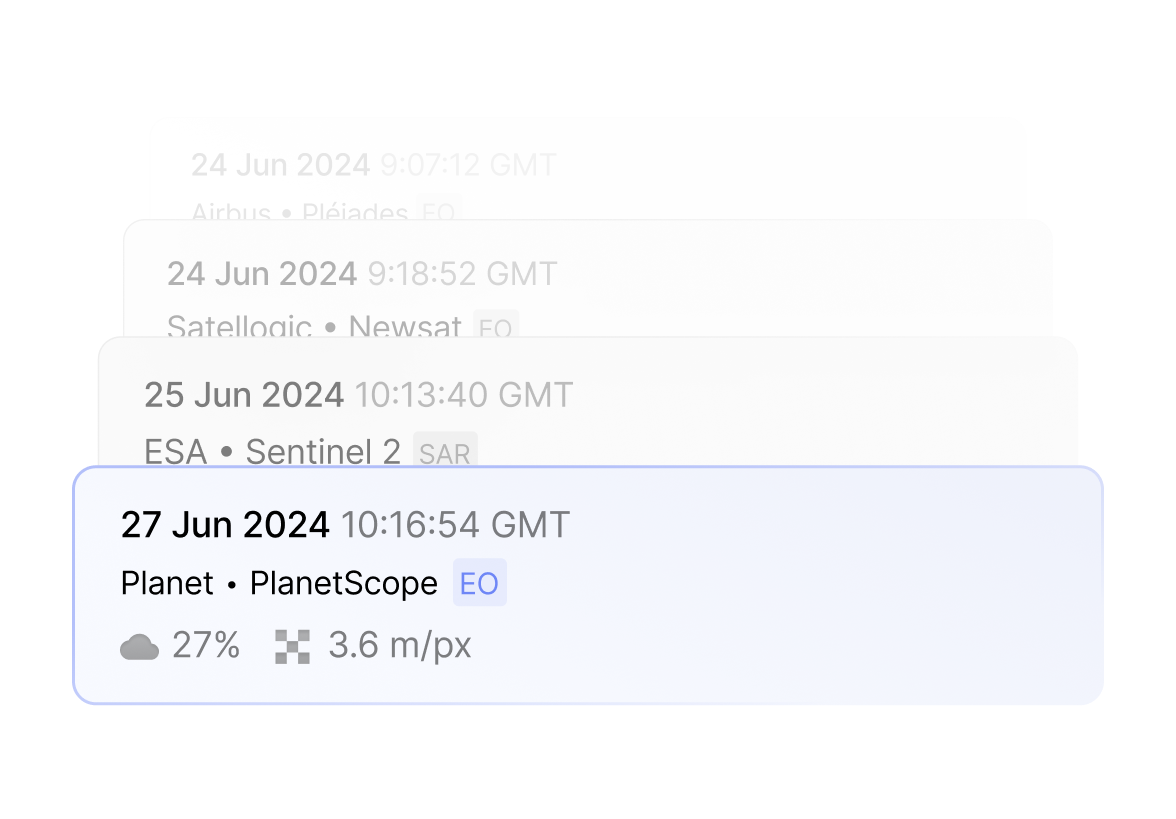Click the 10:13:40 GMT timestamp
This screenshot has height=819, width=1176.
point(464,395)
